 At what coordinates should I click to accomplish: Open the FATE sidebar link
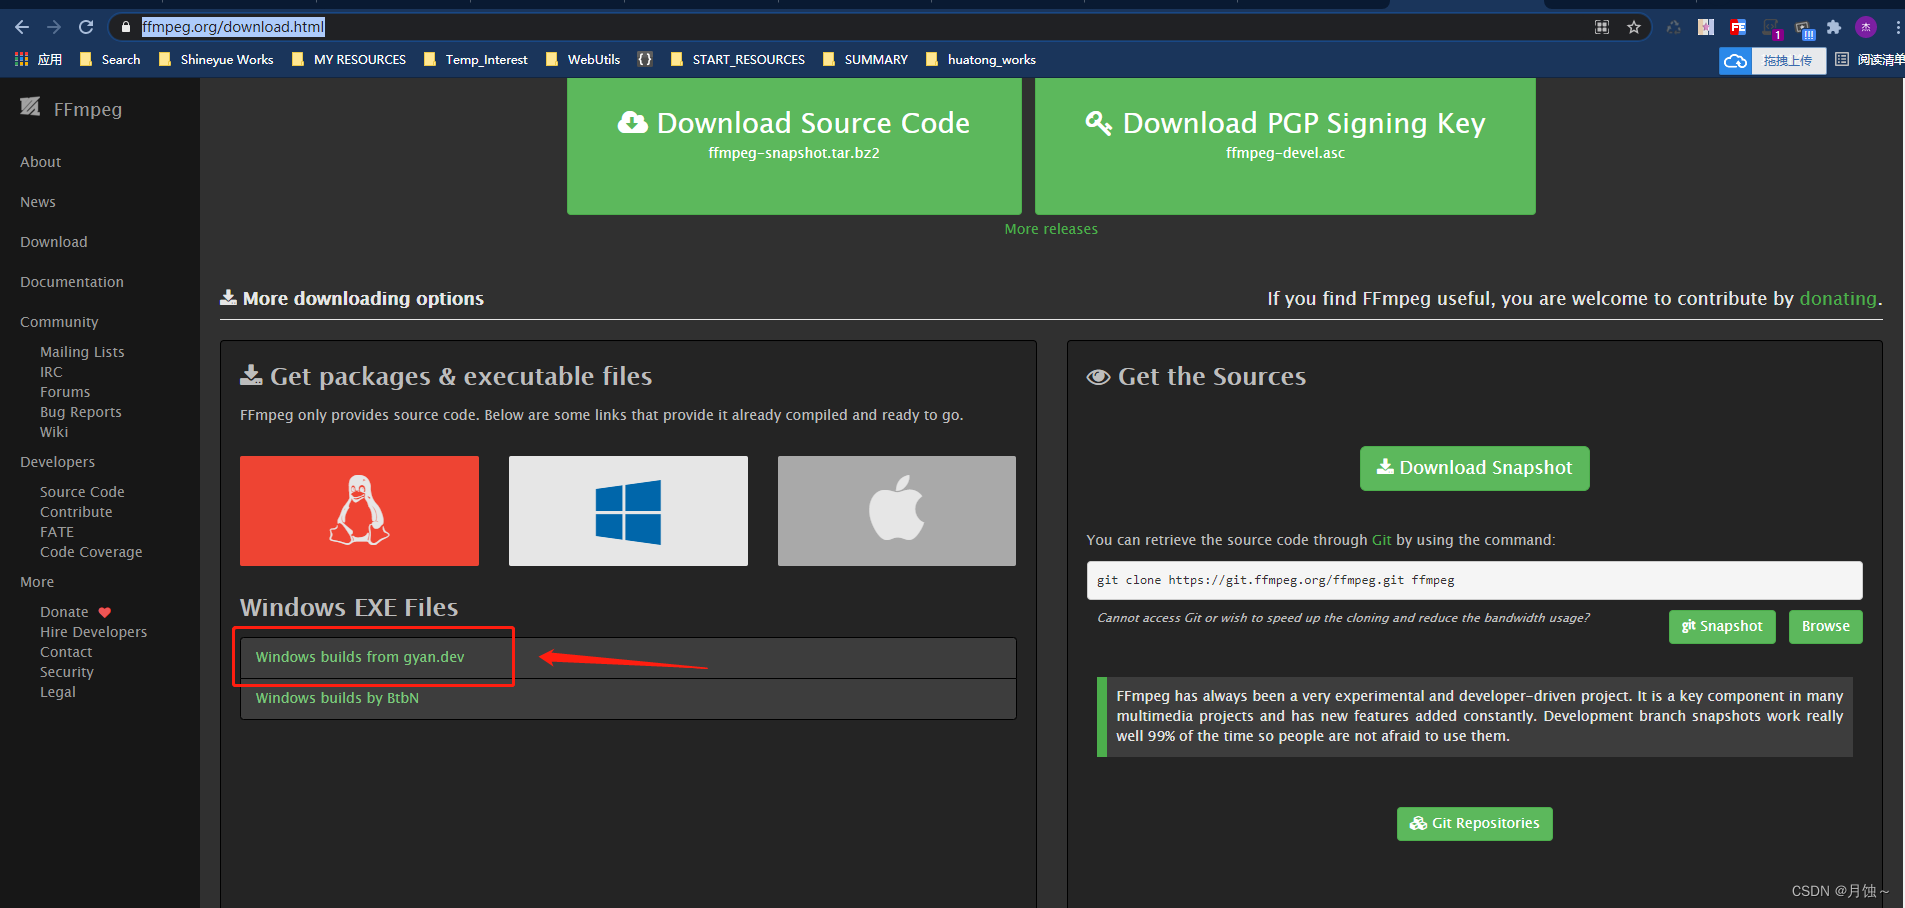point(57,532)
